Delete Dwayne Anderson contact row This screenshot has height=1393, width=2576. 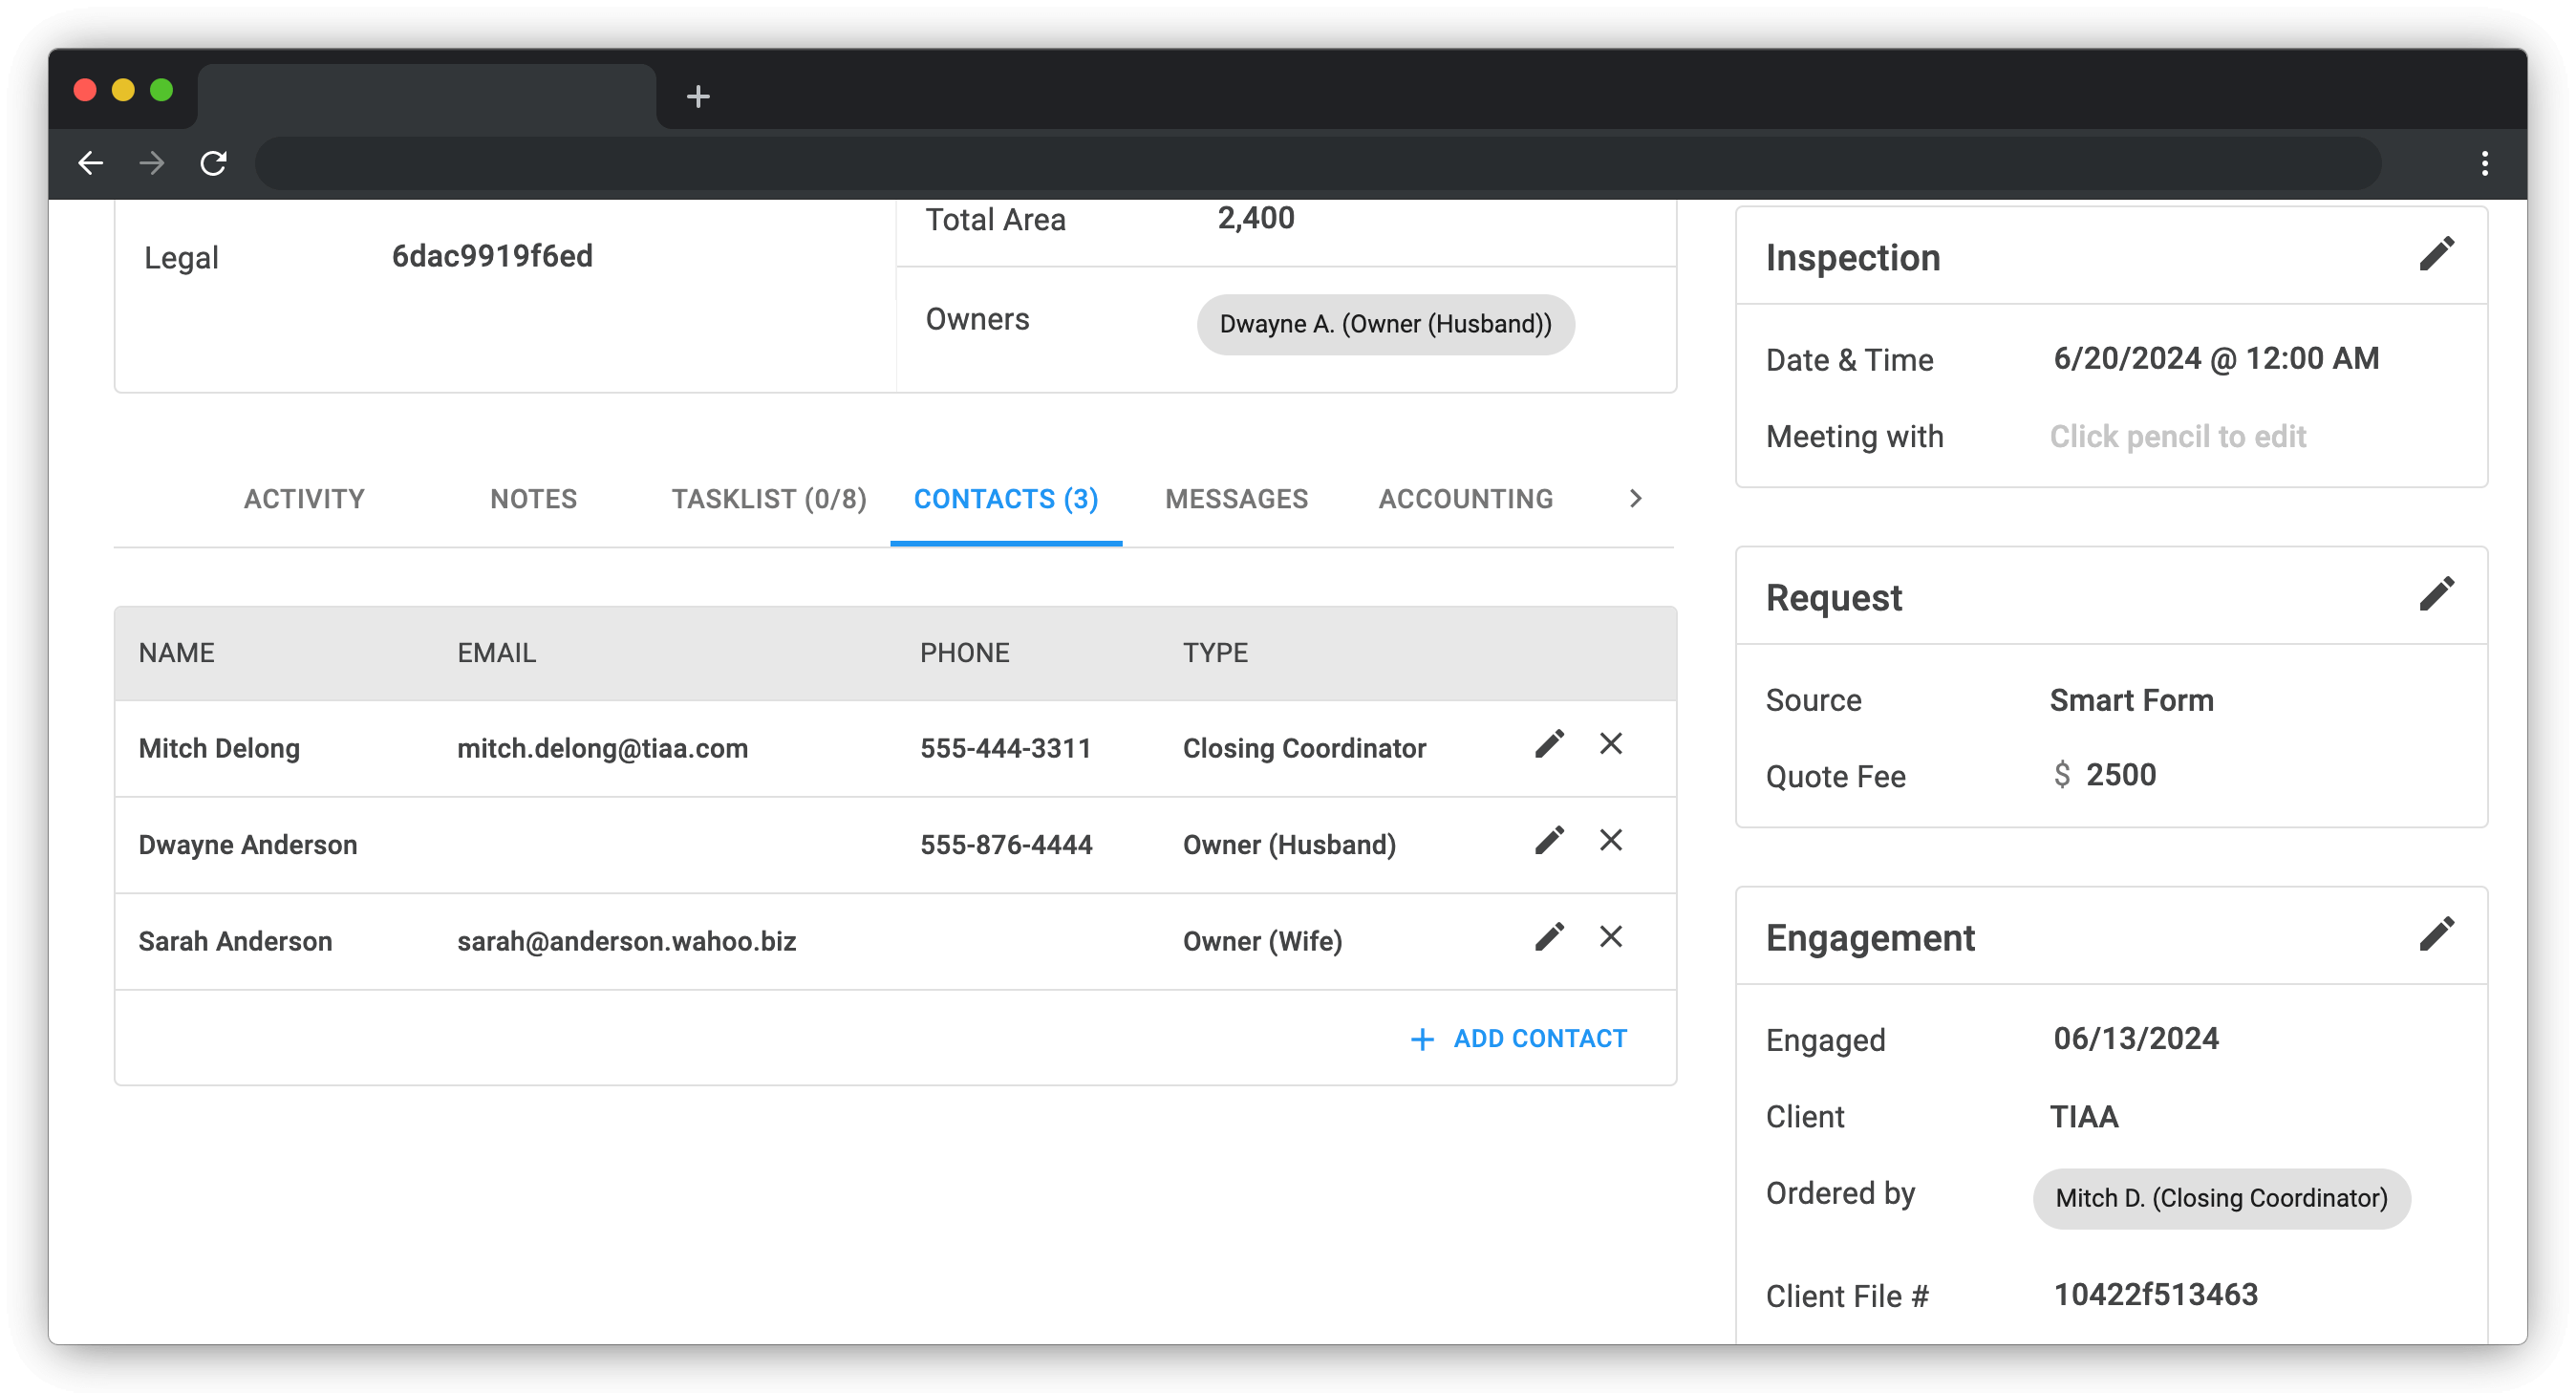(1610, 841)
